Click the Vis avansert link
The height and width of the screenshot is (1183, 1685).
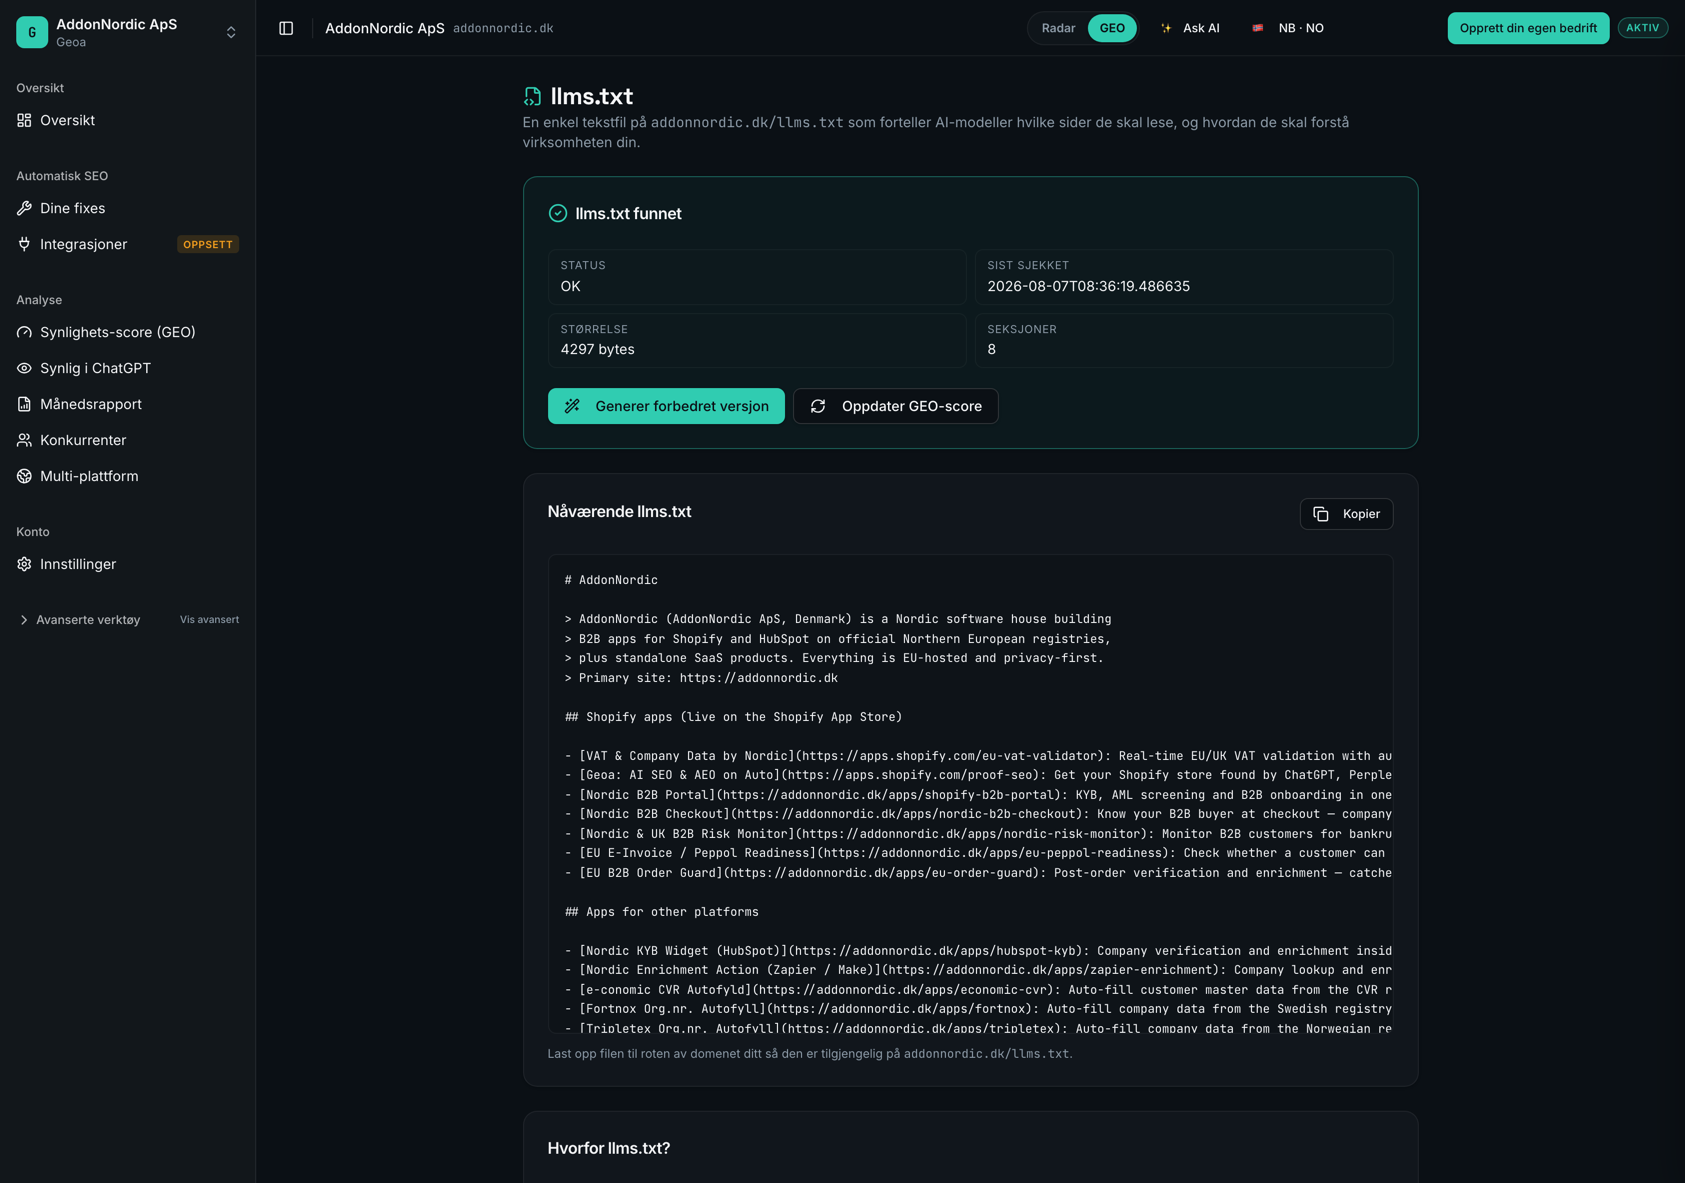[x=209, y=620]
